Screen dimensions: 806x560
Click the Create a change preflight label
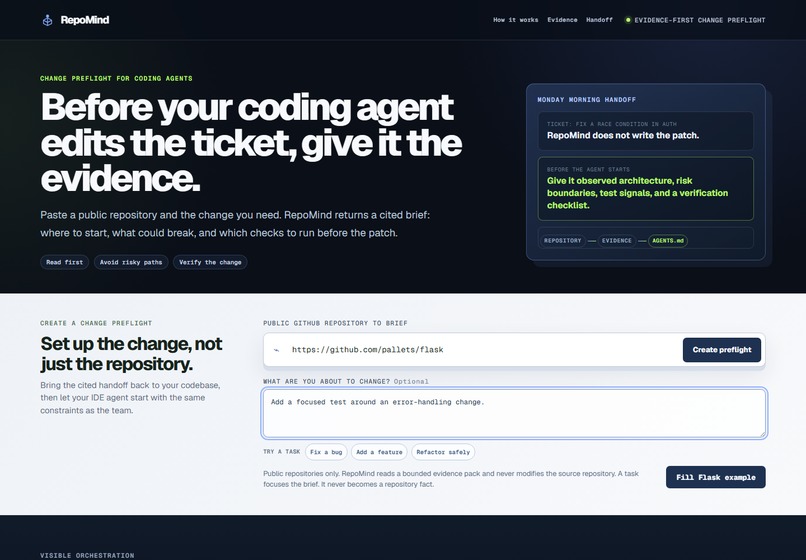(96, 323)
